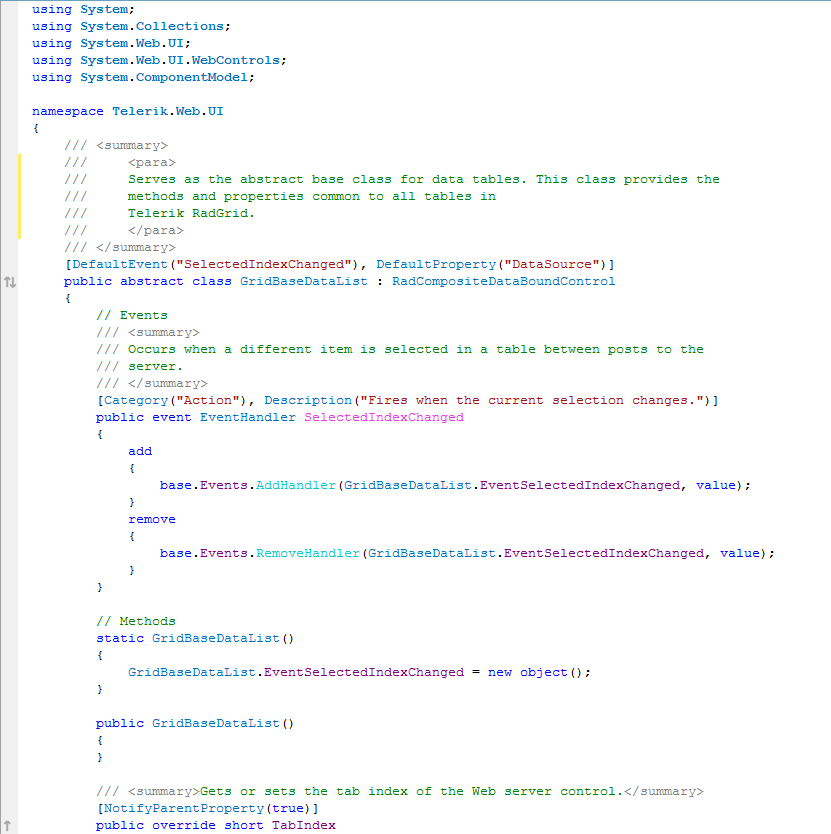
Task: Click the 'object' keyword
Action: pos(544,673)
